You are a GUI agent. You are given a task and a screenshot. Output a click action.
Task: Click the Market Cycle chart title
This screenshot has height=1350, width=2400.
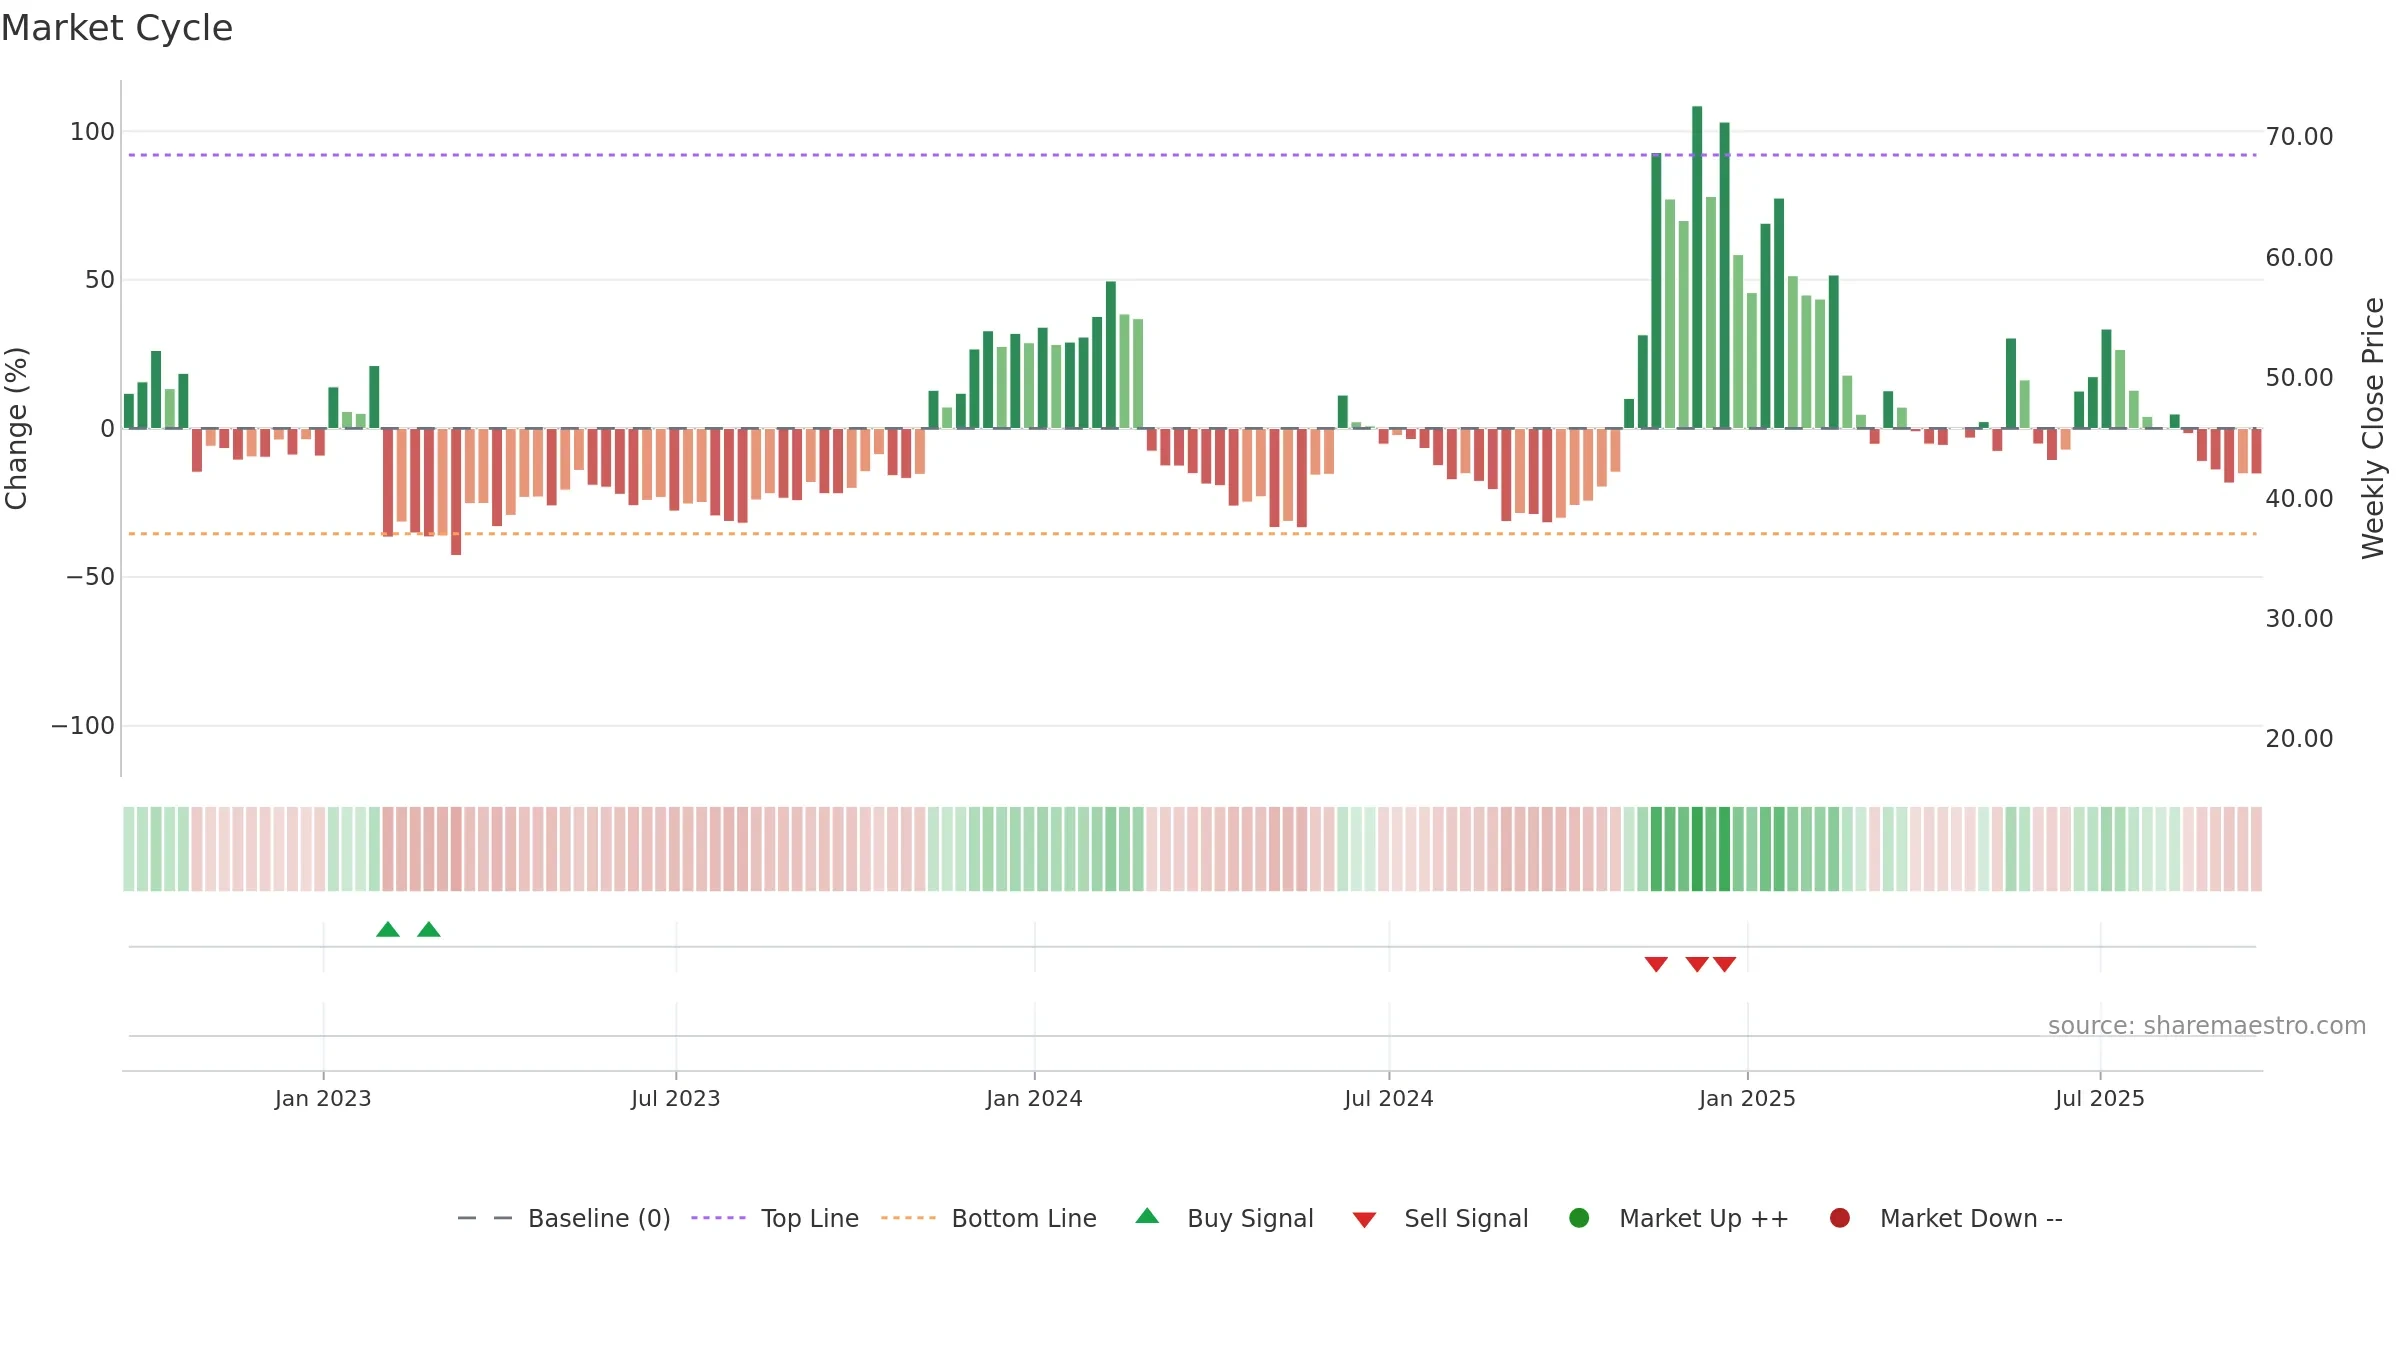click(117, 28)
